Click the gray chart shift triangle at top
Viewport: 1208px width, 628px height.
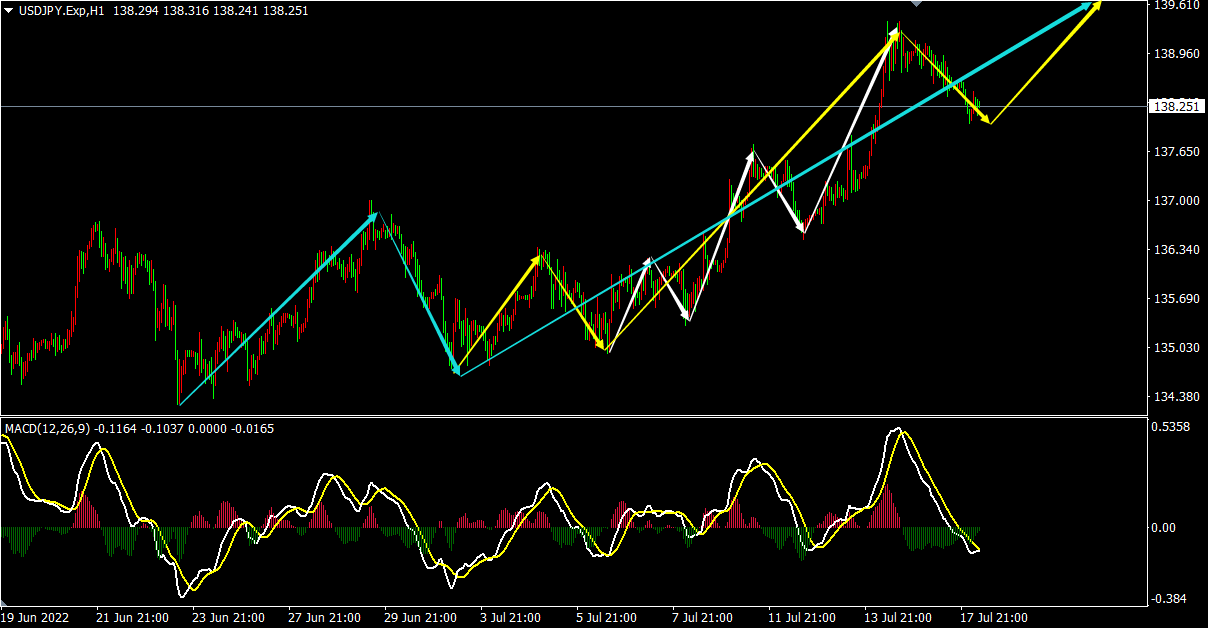[916, 4]
